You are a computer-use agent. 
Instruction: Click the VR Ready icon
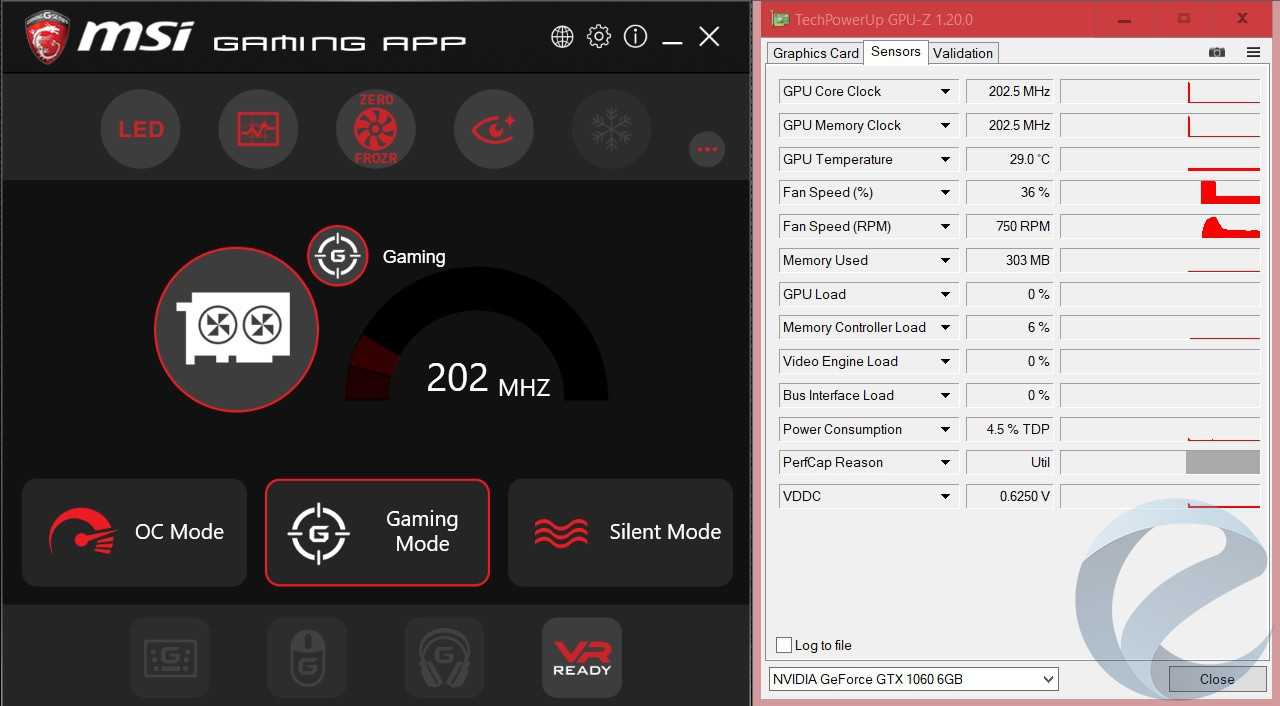[x=581, y=657]
